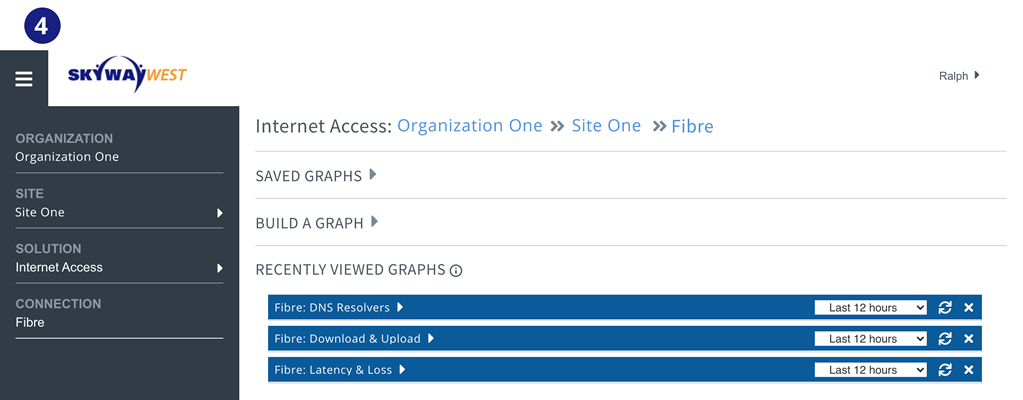This screenshot has width=1023, height=400.
Task: Open the hamburger menu icon
Action: tap(24, 79)
